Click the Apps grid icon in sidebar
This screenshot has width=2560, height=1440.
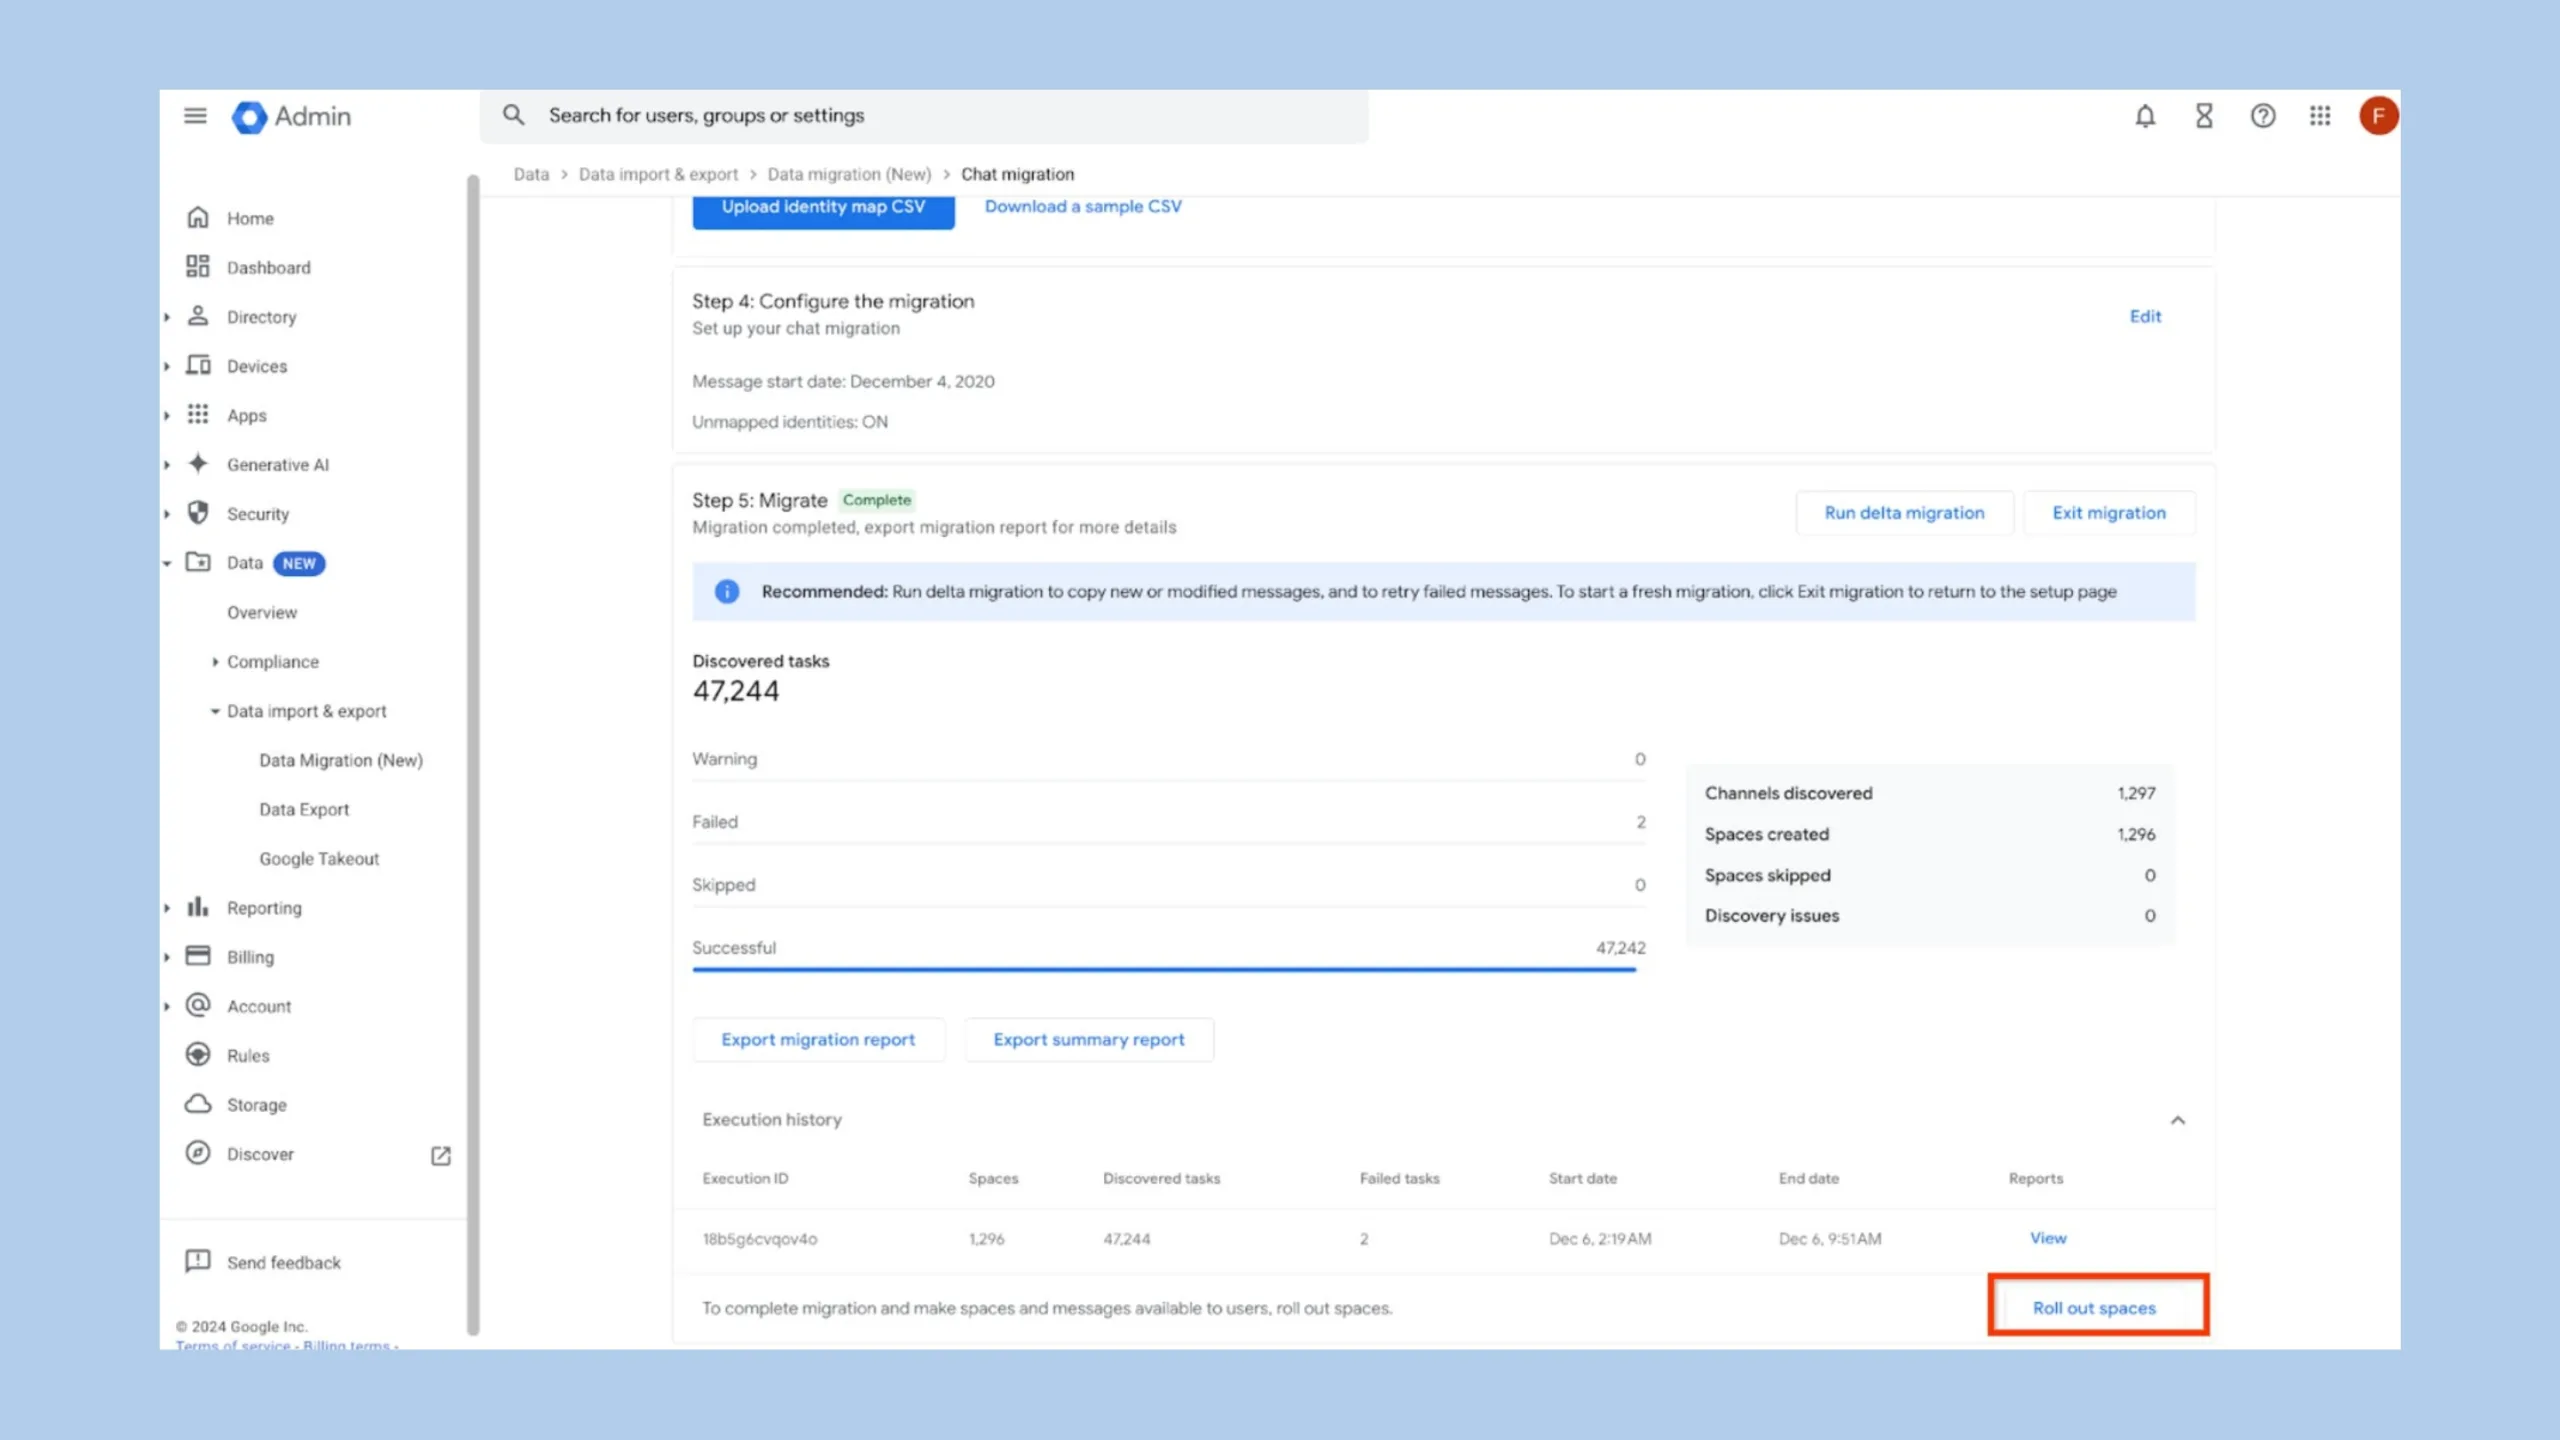click(x=198, y=414)
